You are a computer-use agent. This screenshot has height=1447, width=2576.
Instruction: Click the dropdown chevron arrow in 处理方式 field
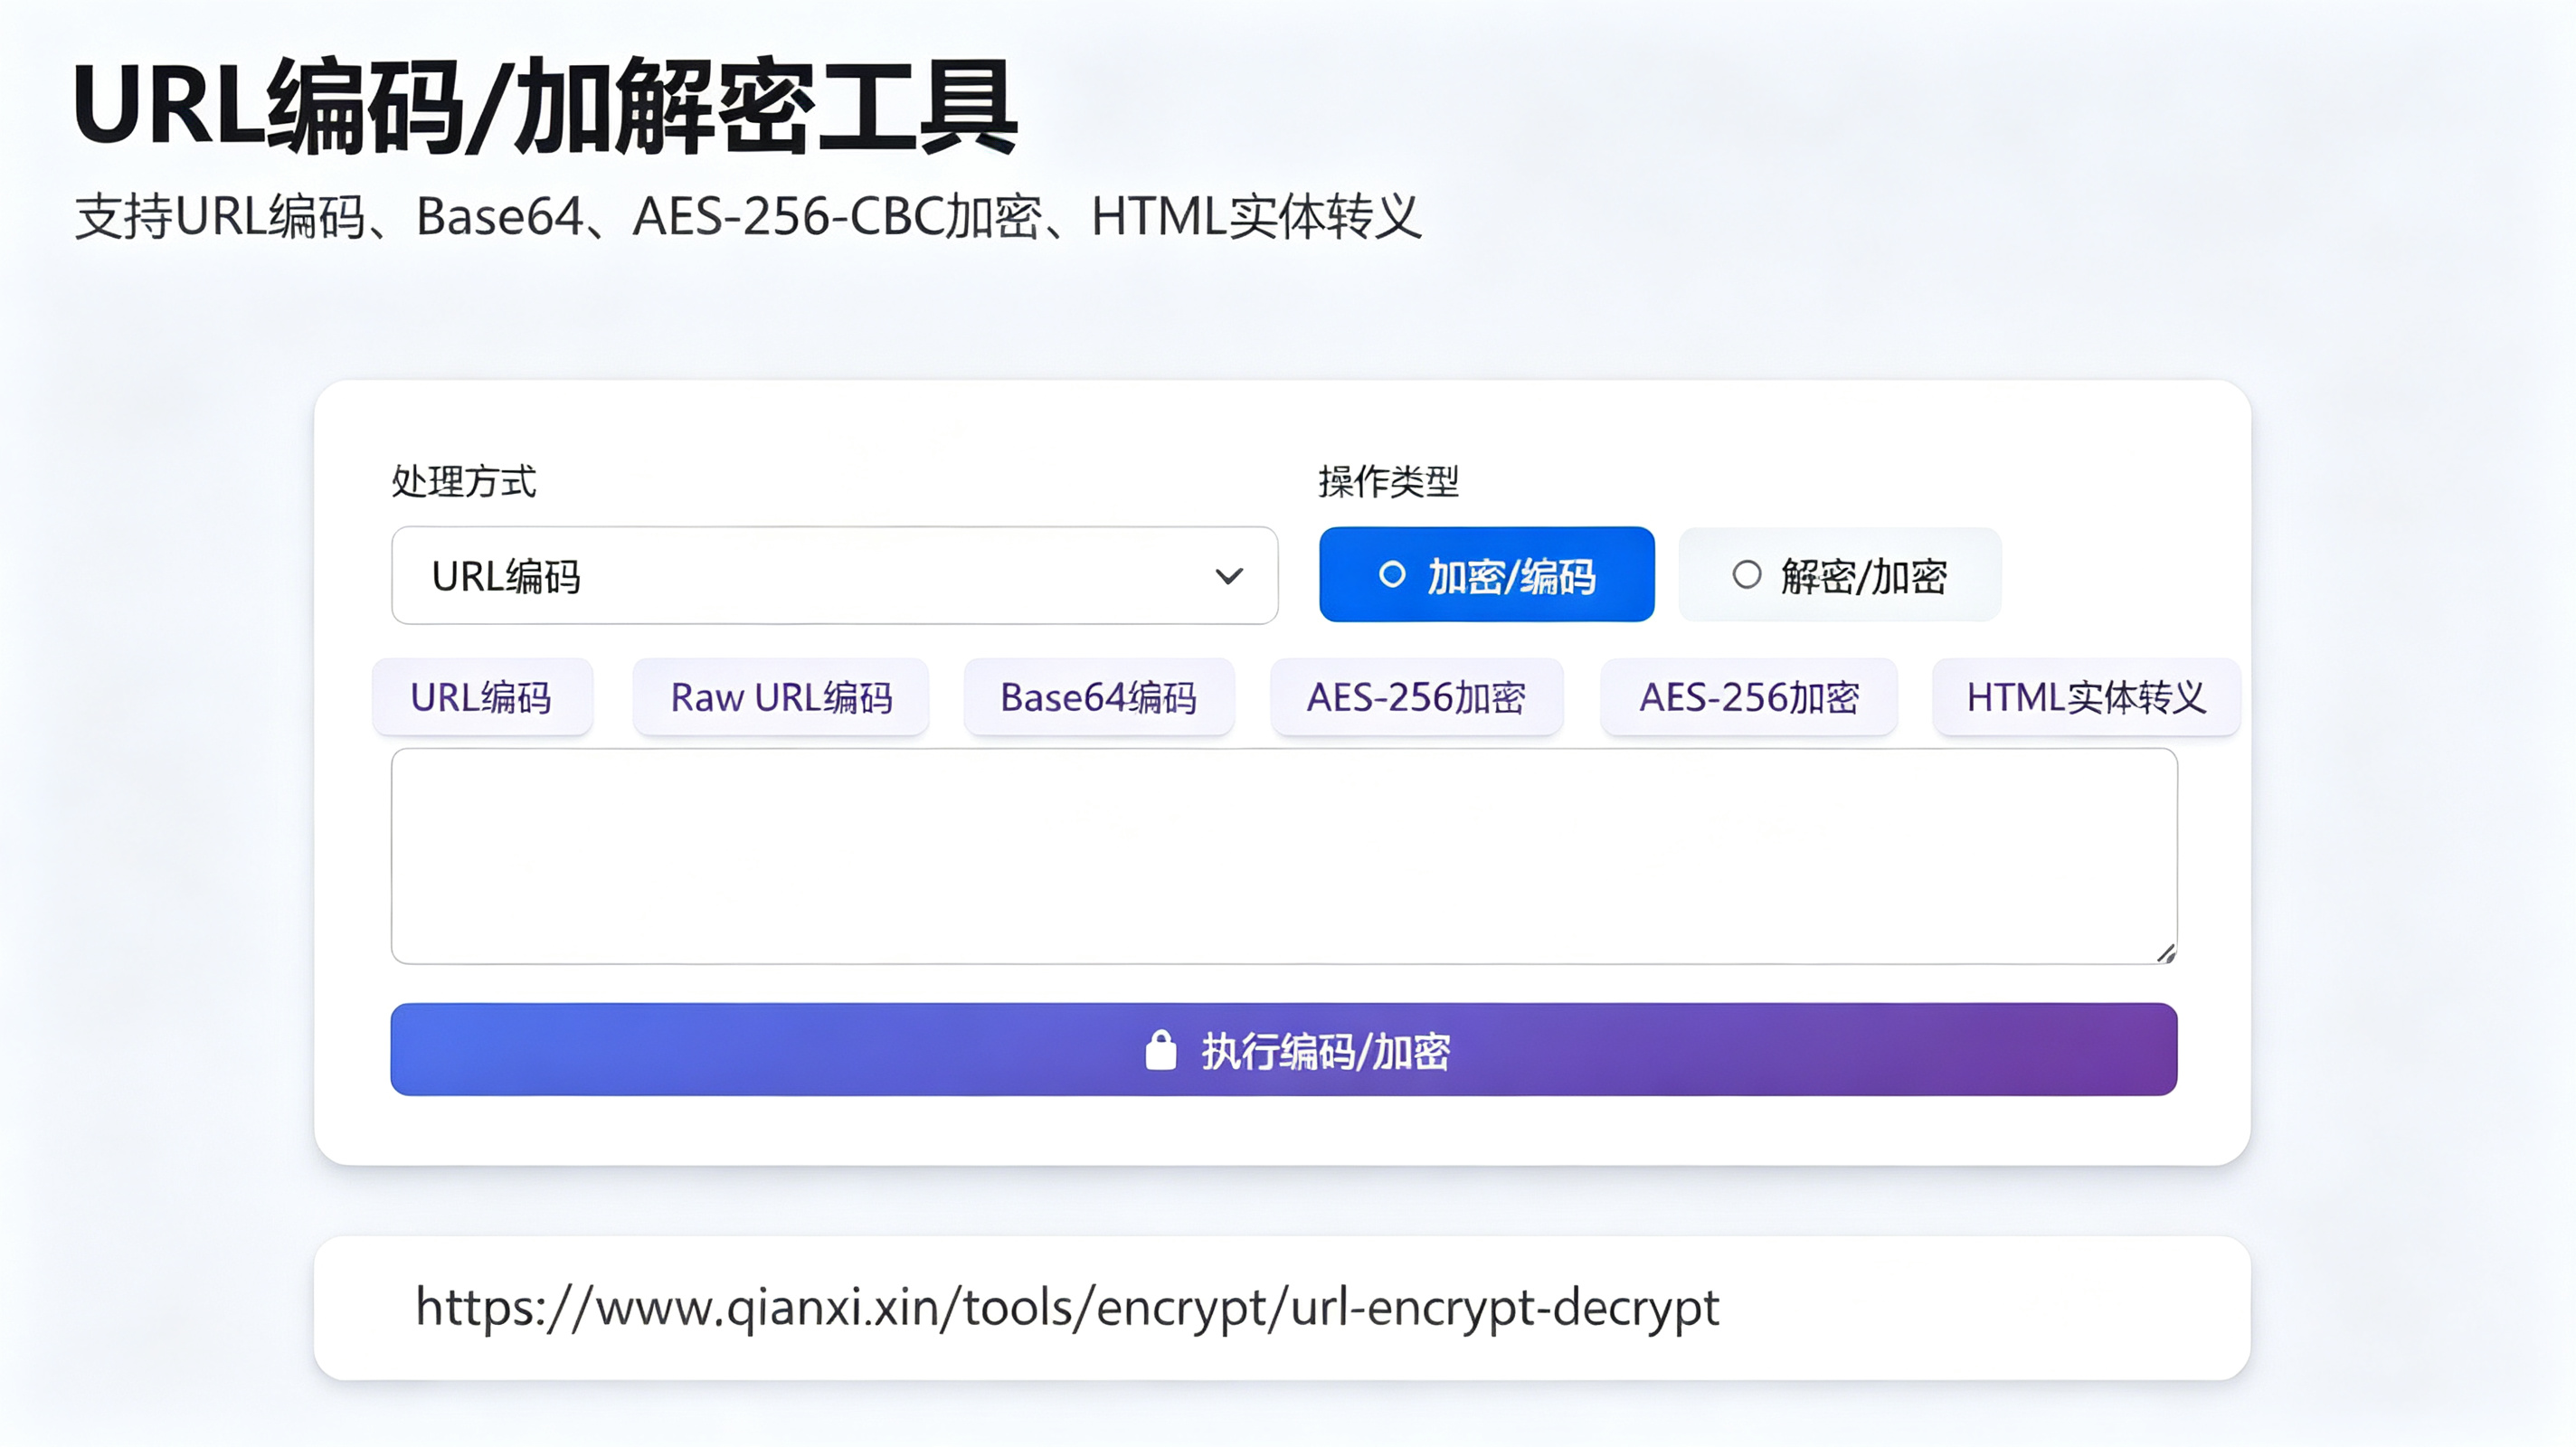pyautogui.click(x=1229, y=576)
